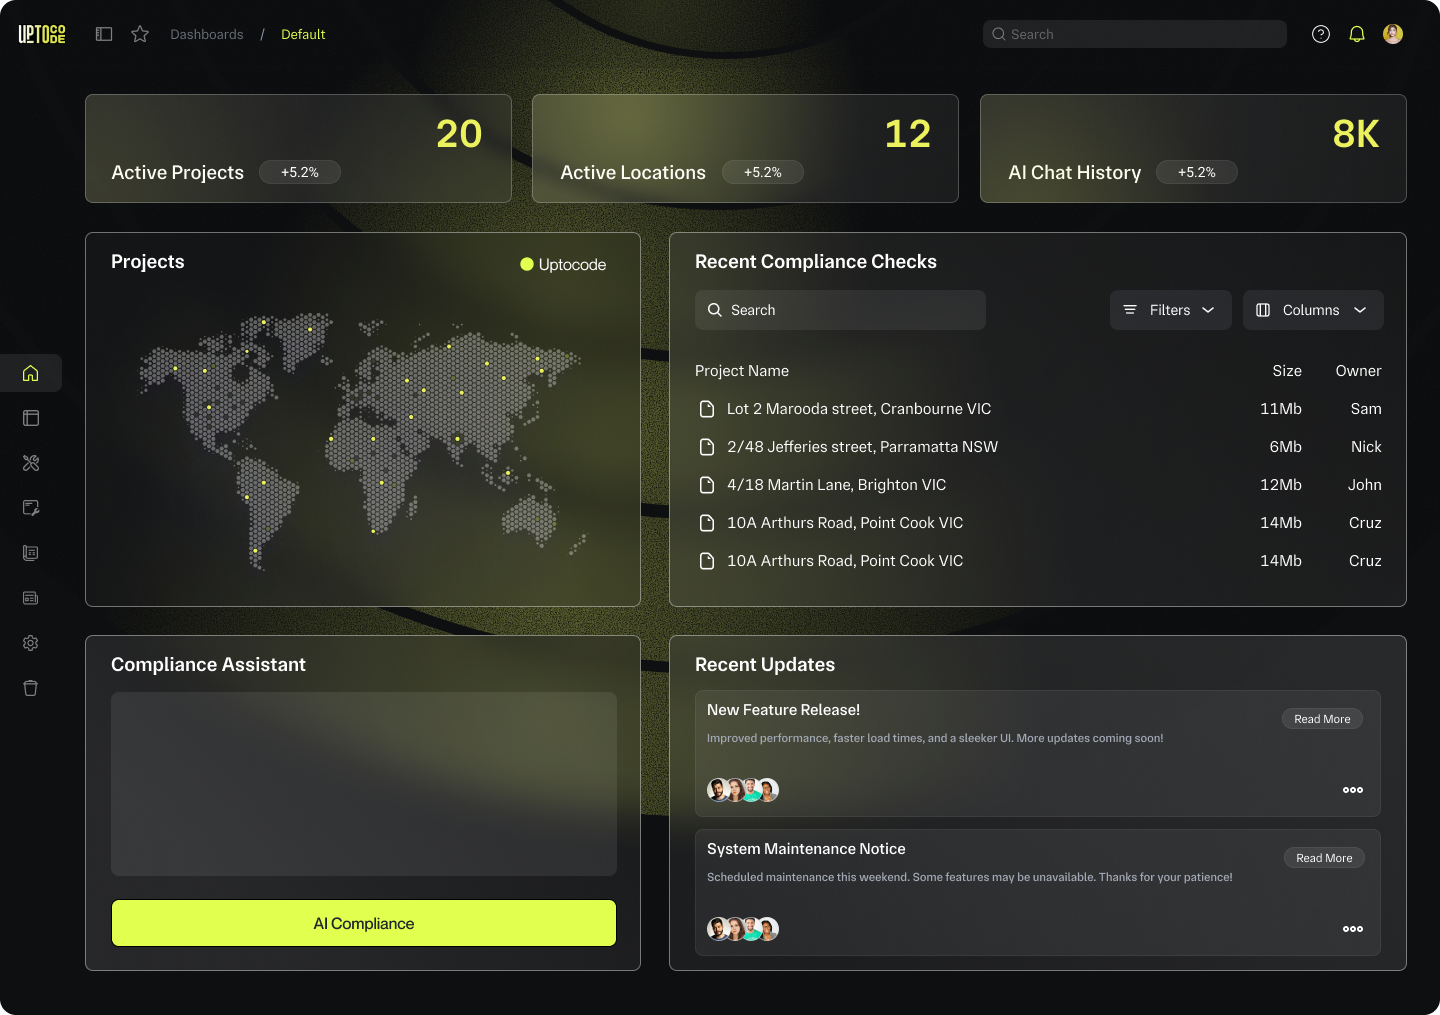Open Lot 2 Marooda street, Cranbourne VIC

click(859, 409)
